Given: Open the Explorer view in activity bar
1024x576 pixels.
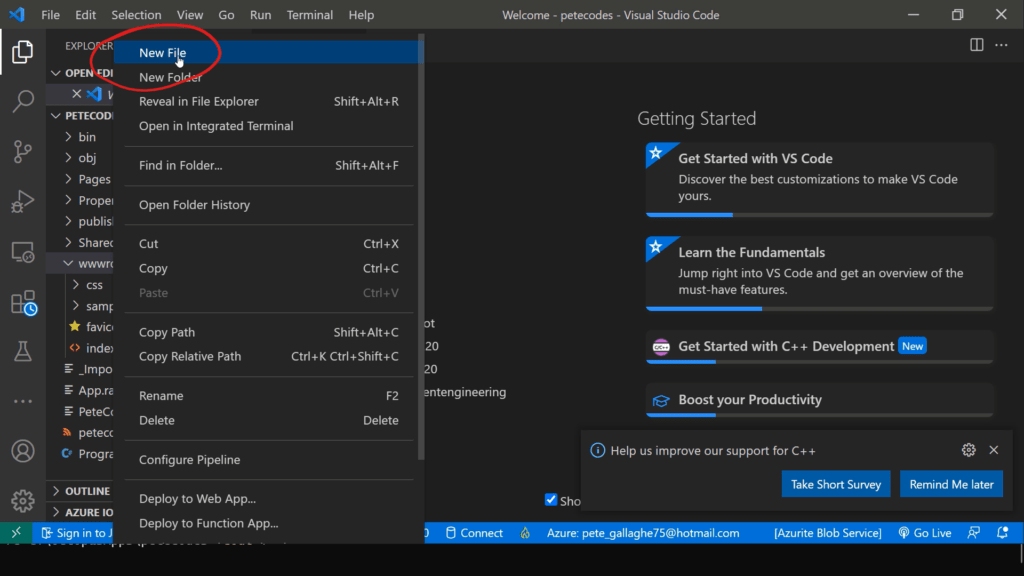Looking at the screenshot, I should (22, 52).
